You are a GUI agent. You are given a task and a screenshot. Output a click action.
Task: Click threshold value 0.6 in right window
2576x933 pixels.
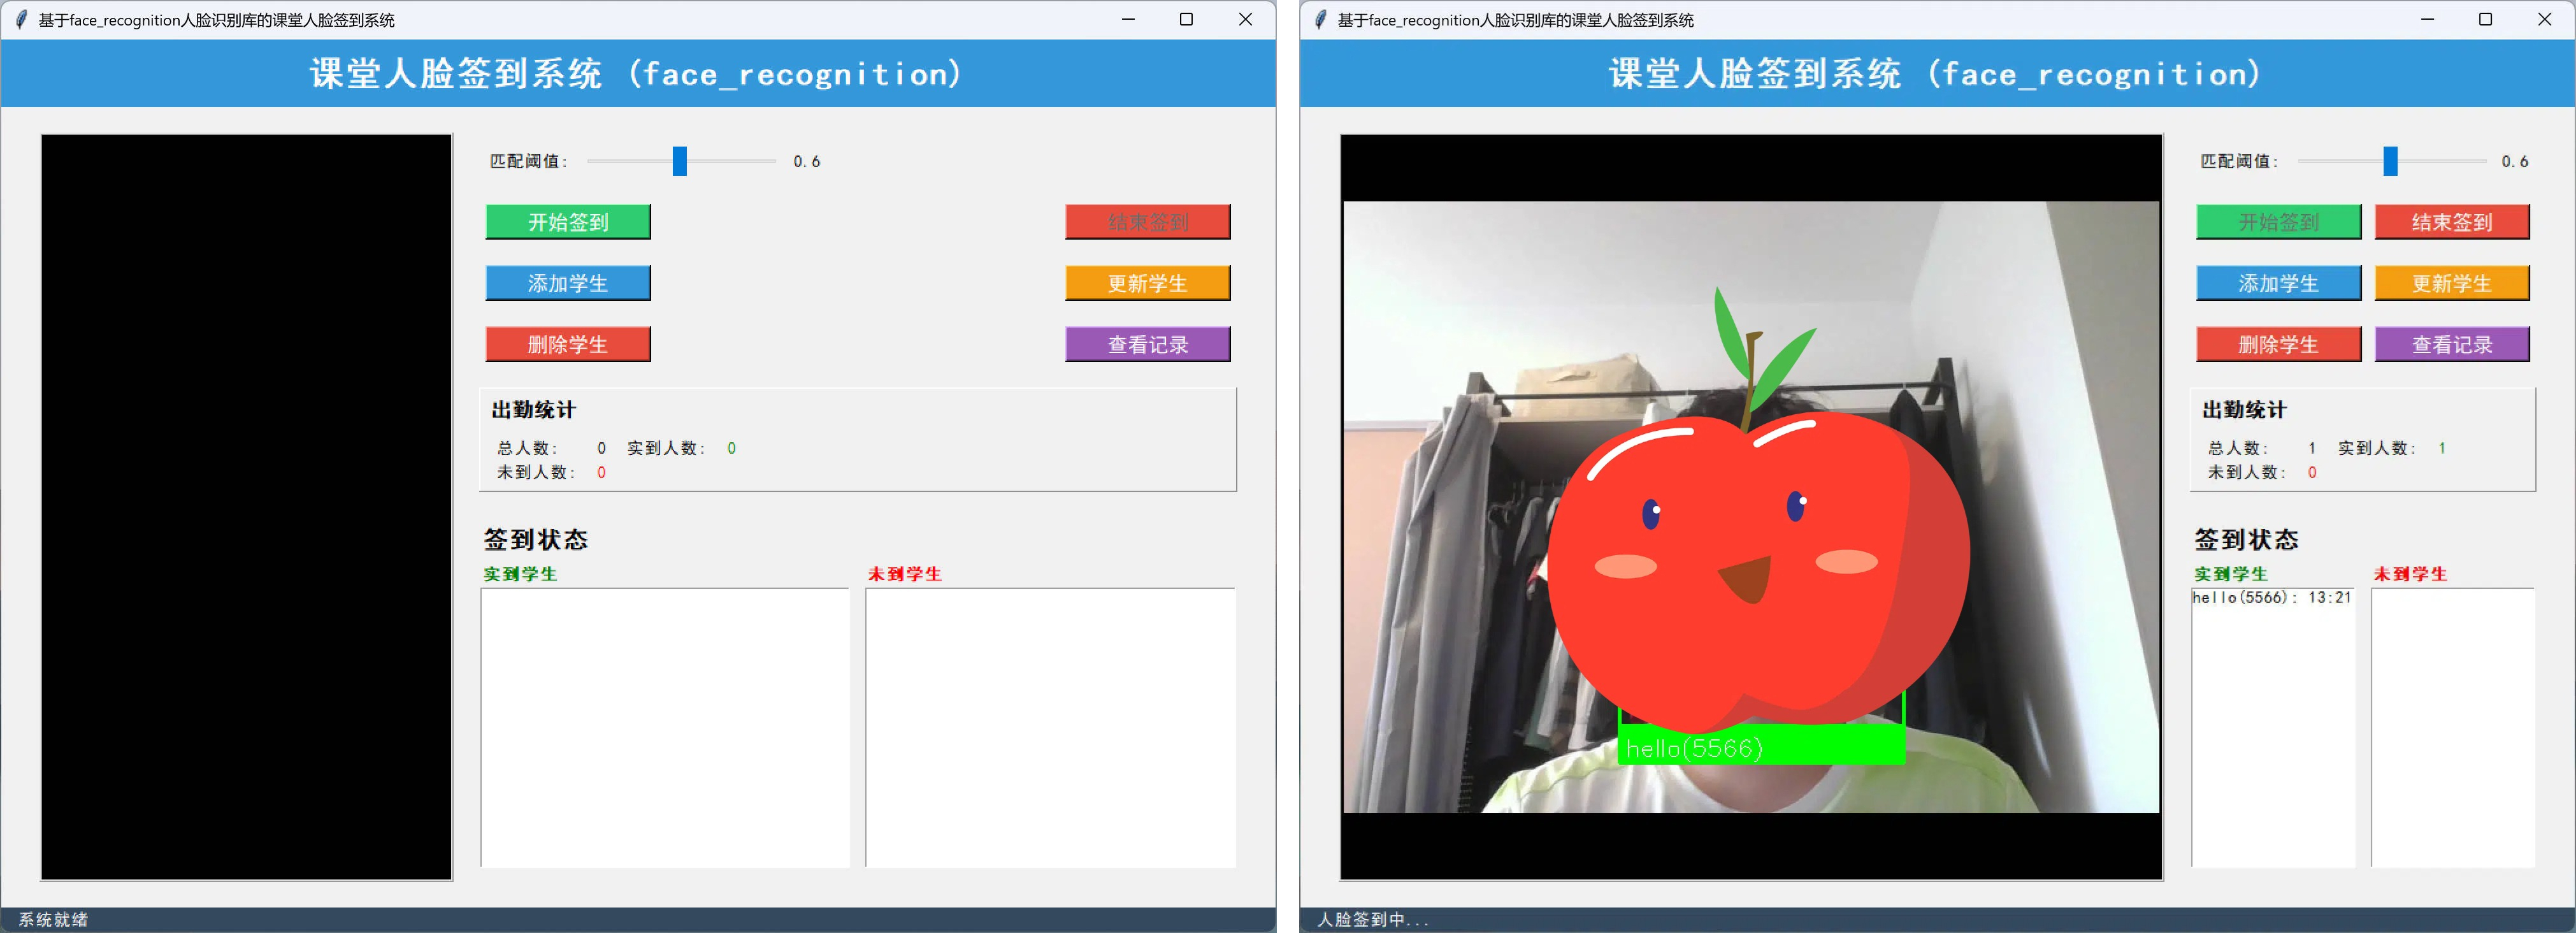pos(2514,161)
